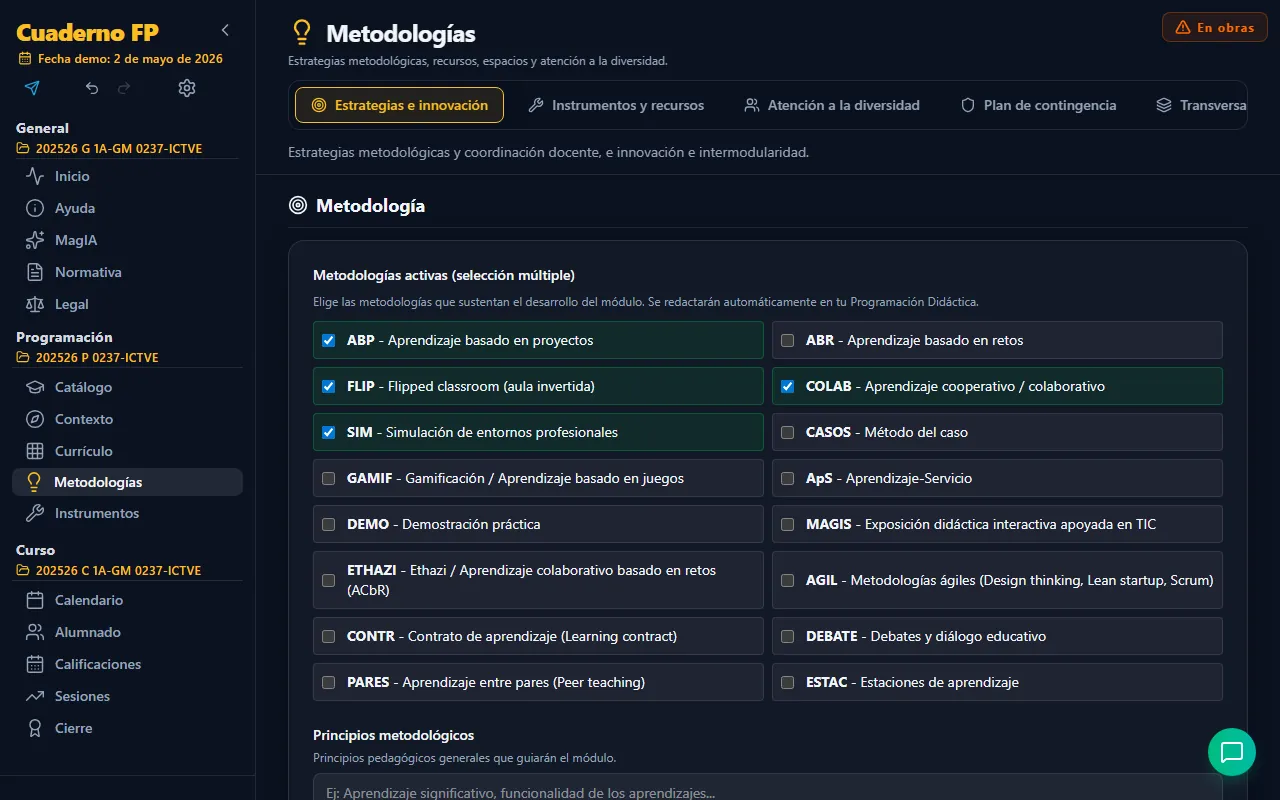Check ApS Aprendizaje-Servicio checkbox
Viewport: 1280px width, 800px height.
point(787,478)
